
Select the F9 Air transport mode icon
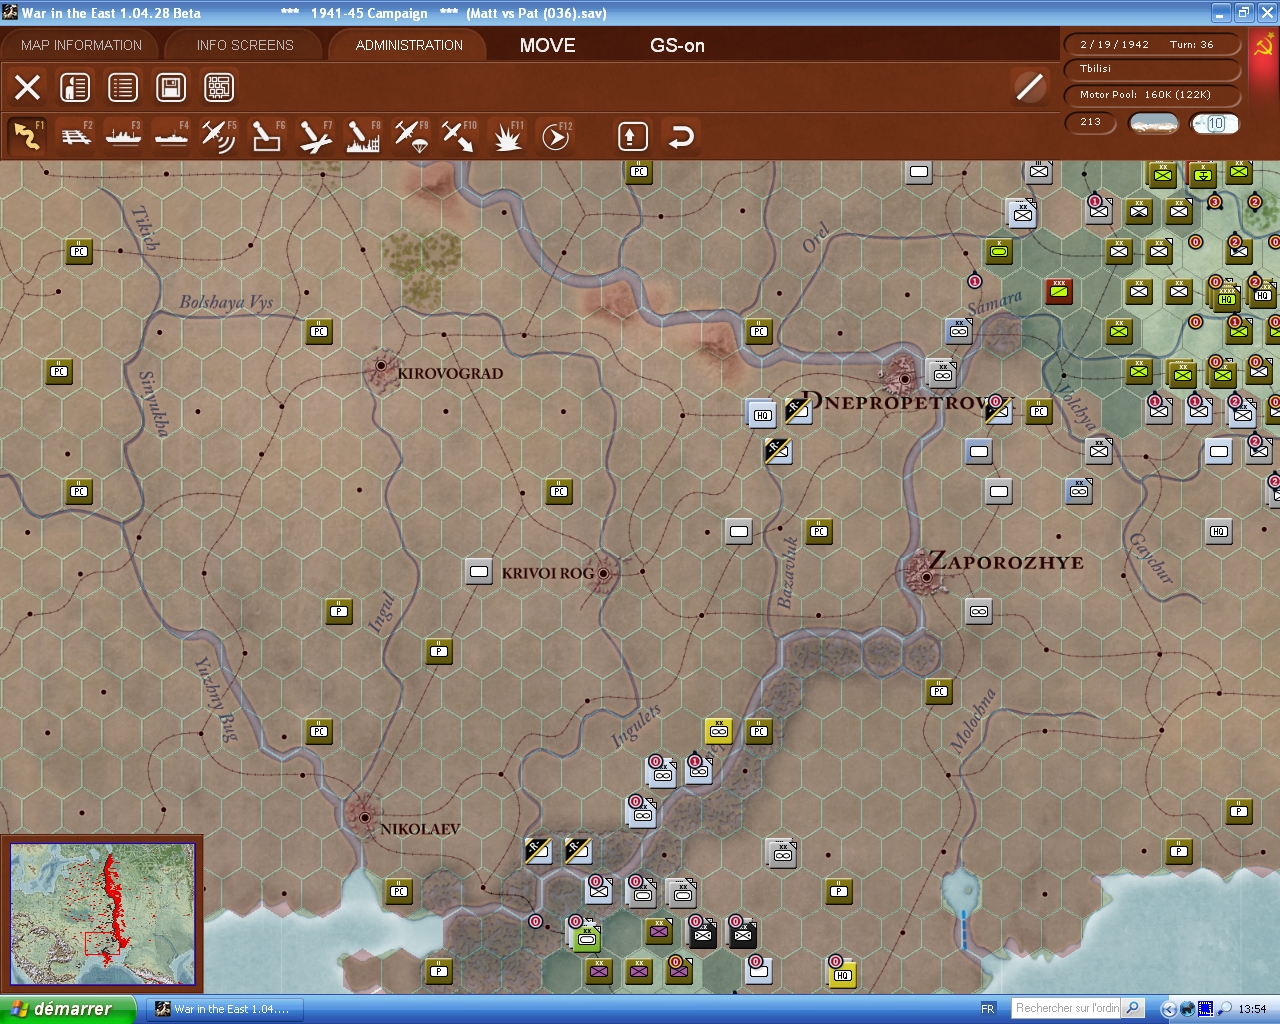(x=411, y=136)
